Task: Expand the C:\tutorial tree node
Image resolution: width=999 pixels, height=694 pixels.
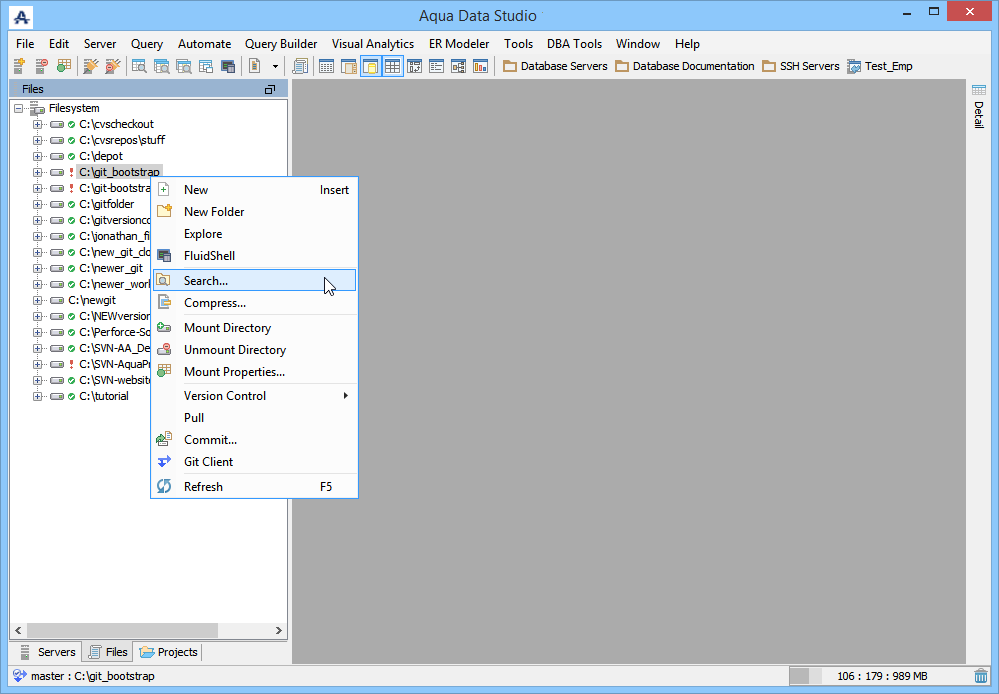Action: pyautogui.click(x=38, y=396)
